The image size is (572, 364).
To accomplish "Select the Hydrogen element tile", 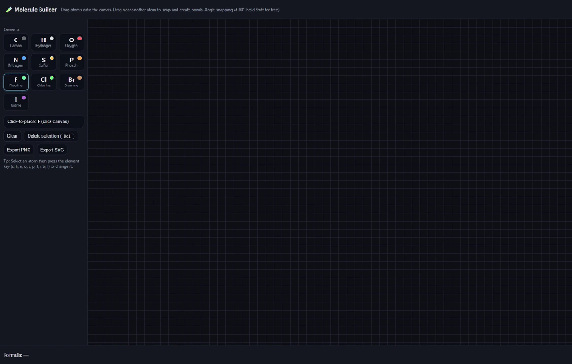I will [43, 42].
